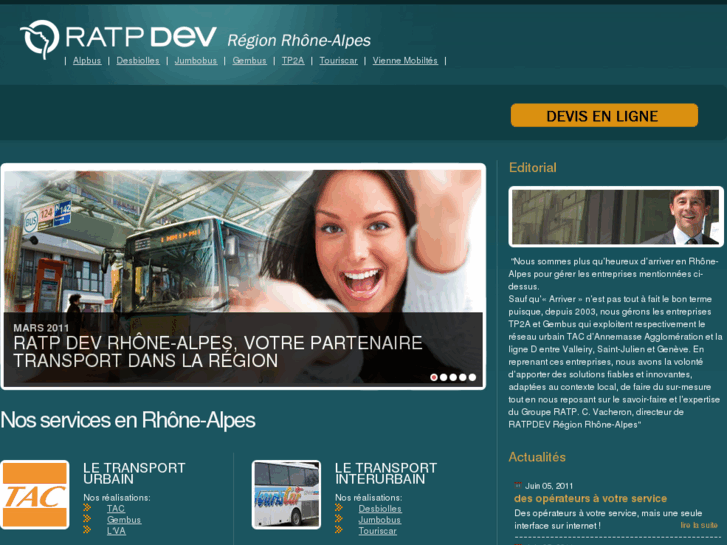Open the Desbiolles header link
This screenshot has width=727, height=545.
(x=138, y=61)
